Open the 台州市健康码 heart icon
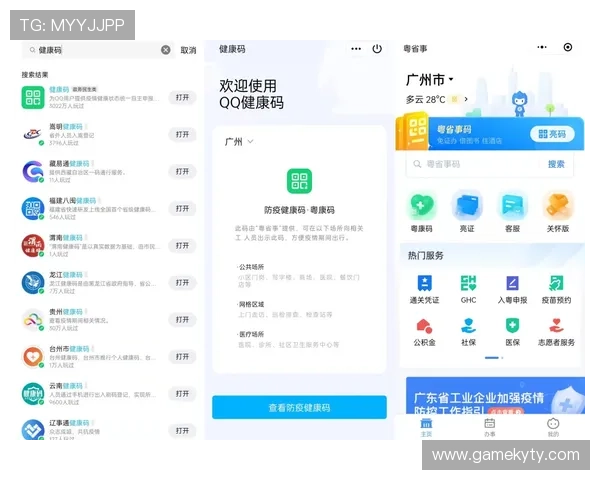The width and height of the screenshot is (600, 480). coord(33,357)
